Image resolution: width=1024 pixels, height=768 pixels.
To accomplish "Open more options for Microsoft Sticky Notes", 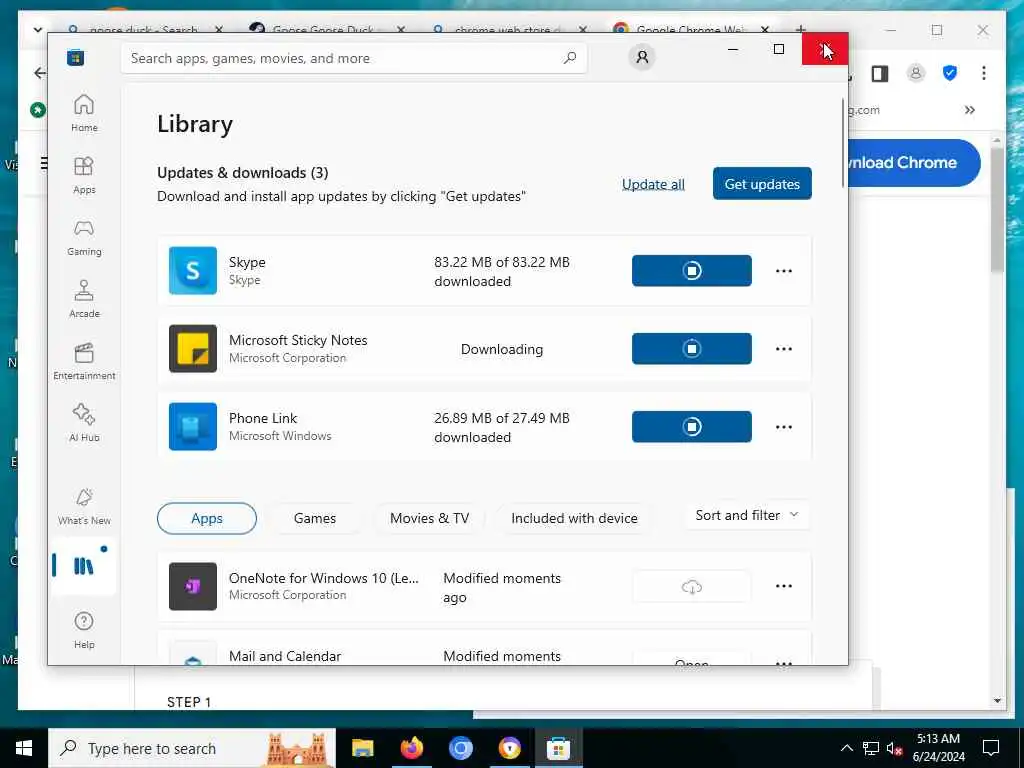I will coord(784,349).
